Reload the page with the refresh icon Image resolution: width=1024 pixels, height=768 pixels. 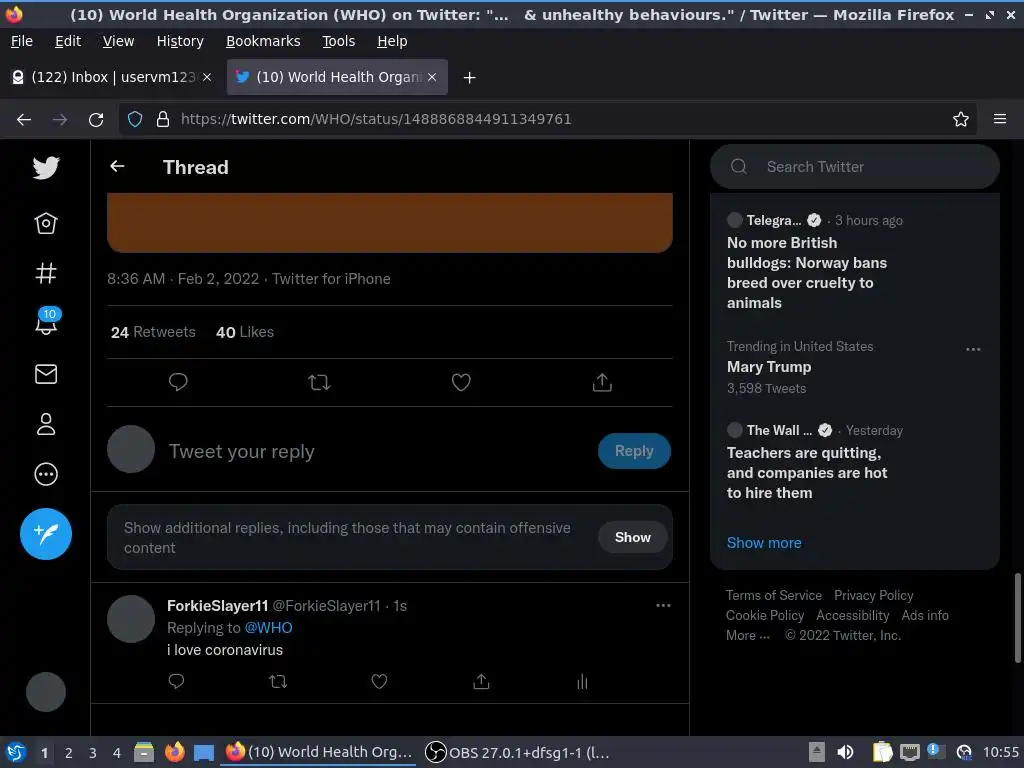click(x=96, y=119)
